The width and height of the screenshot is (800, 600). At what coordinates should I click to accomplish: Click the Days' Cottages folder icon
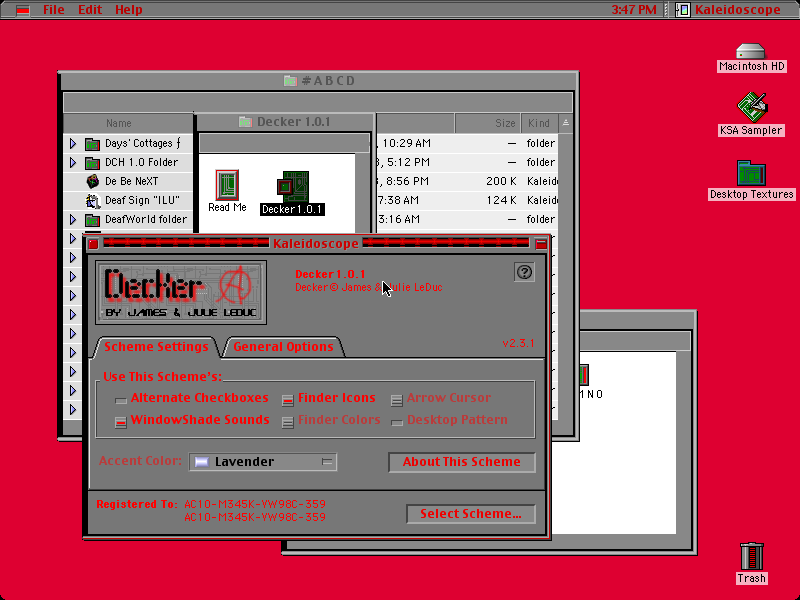click(92, 144)
